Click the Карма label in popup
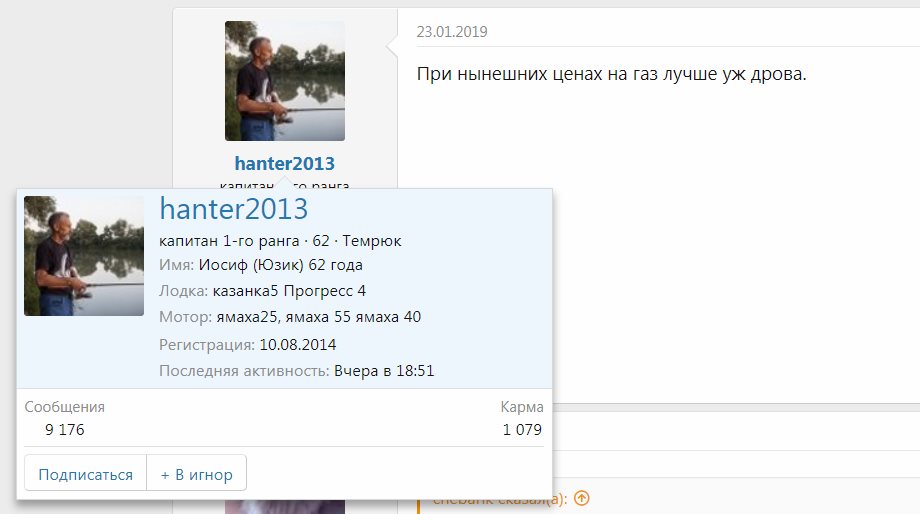 pyautogui.click(x=522, y=407)
